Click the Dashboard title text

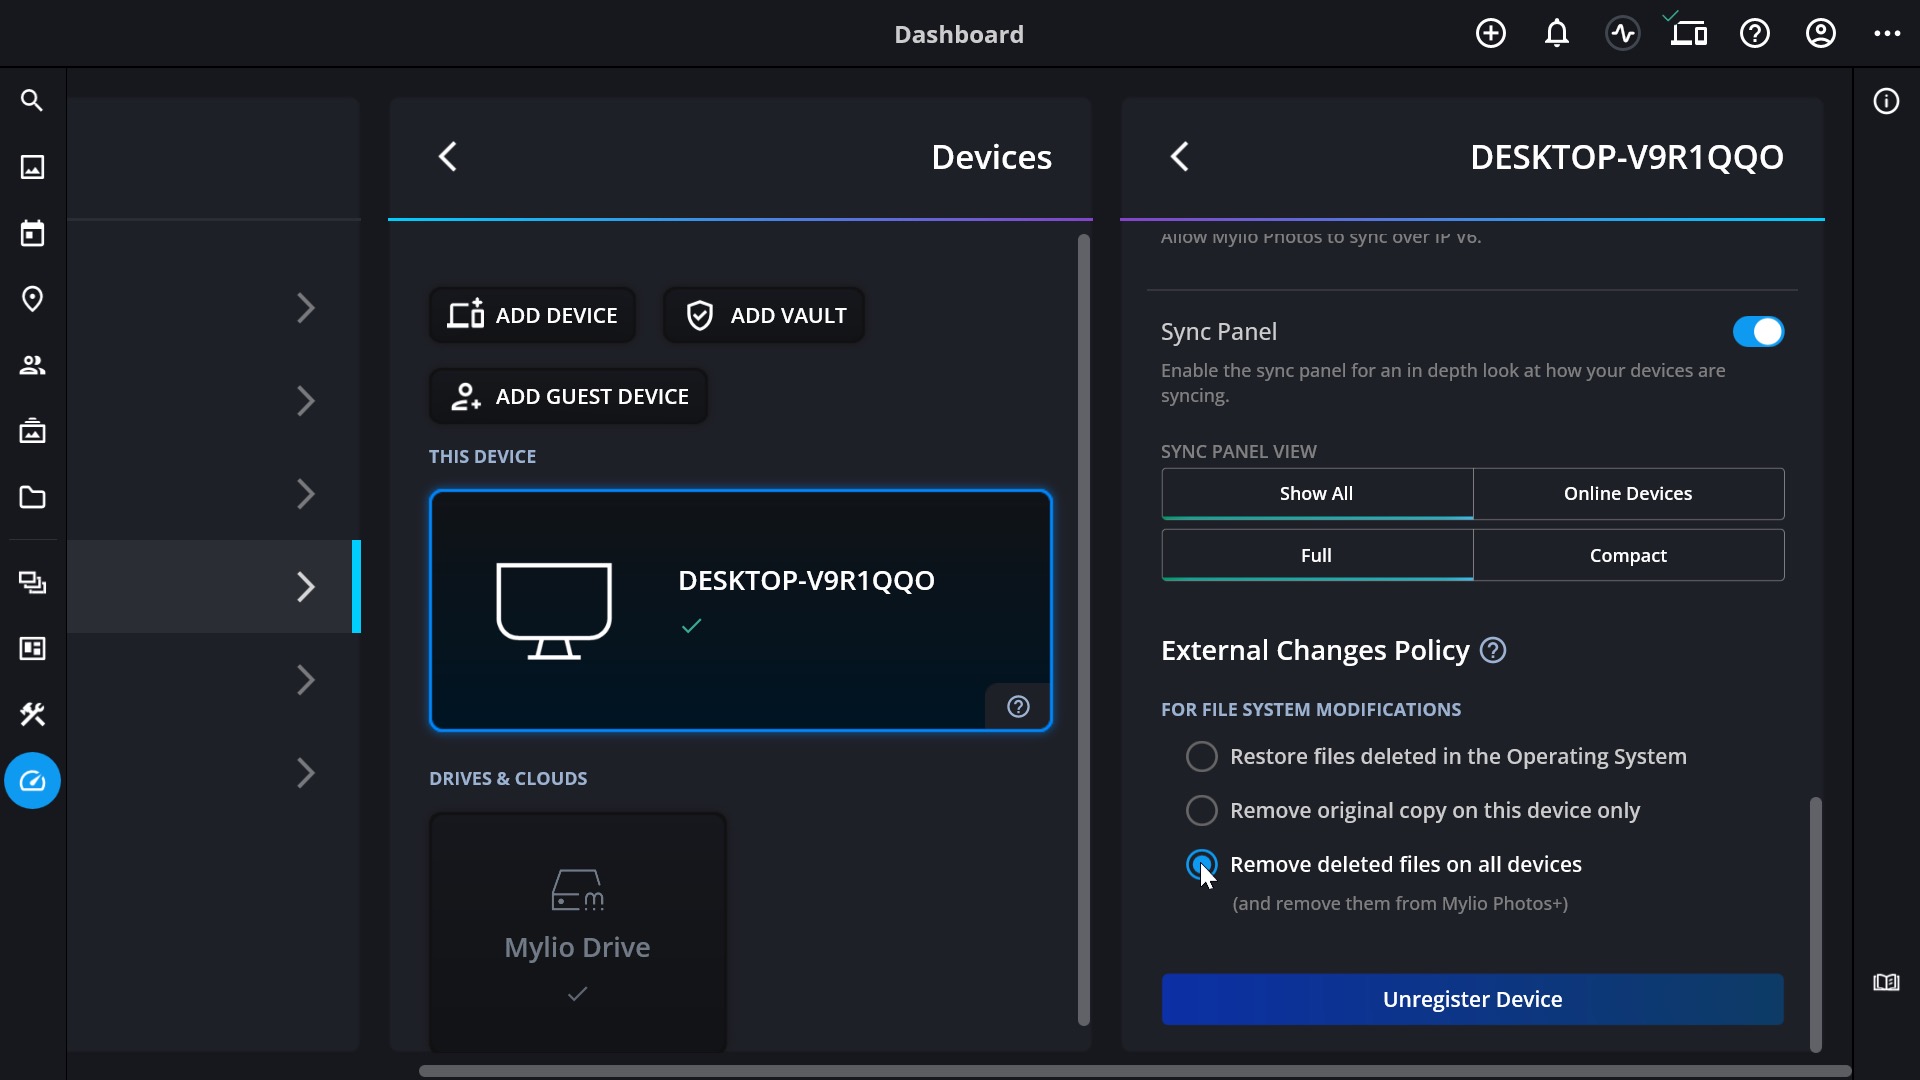pyautogui.click(x=959, y=34)
